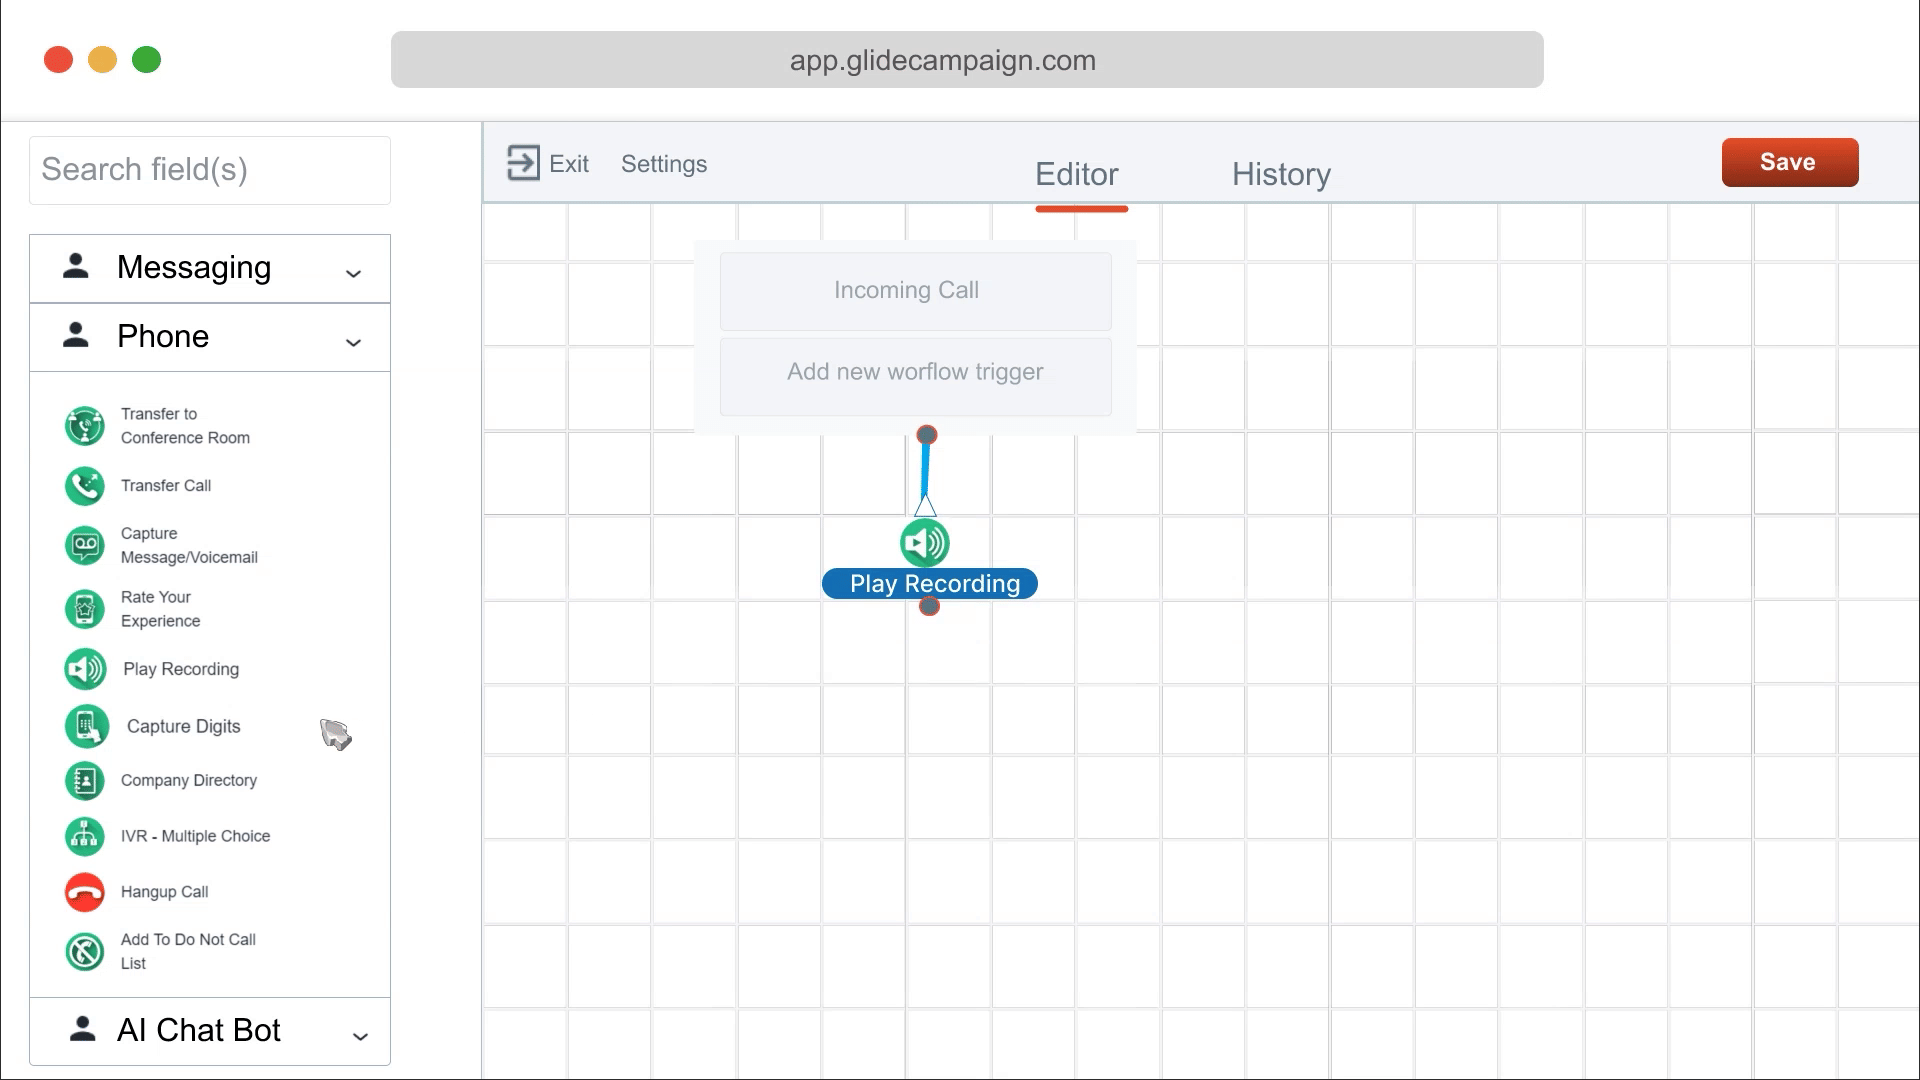
Task: Click the red Hangup Call icon
Action: pyautogui.click(x=85, y=892)
